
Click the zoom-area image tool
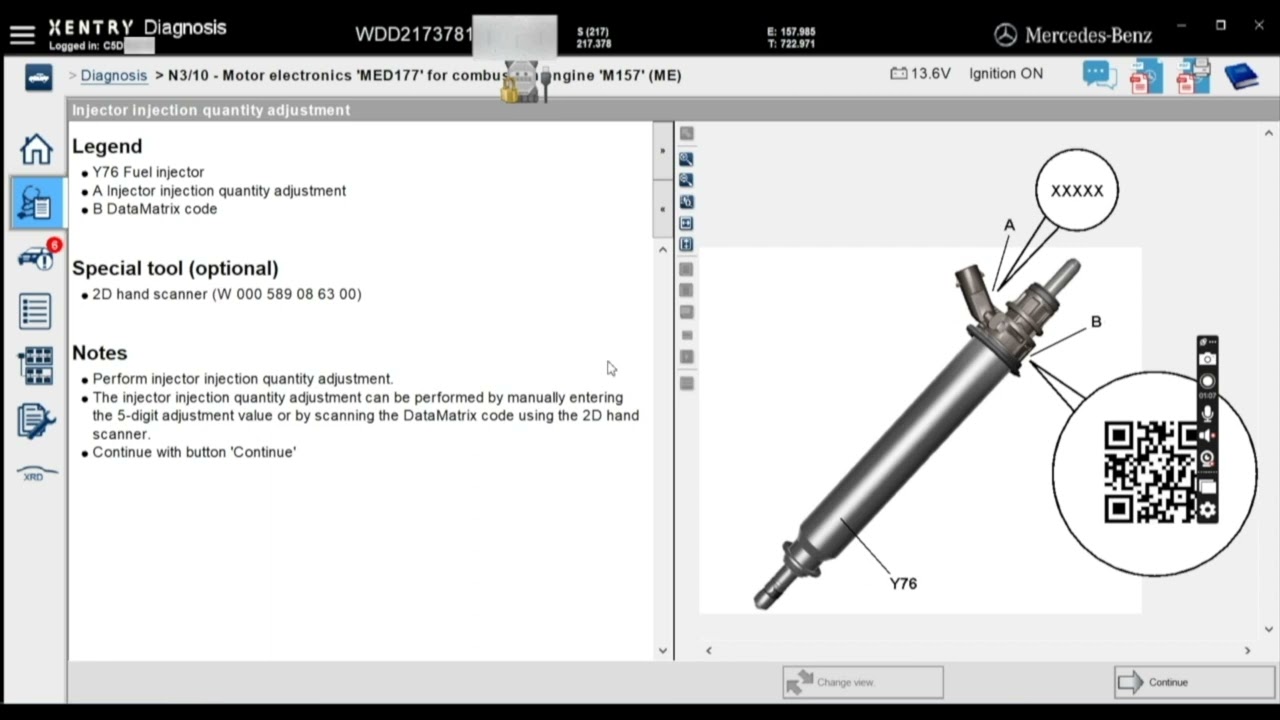(686, 202)
